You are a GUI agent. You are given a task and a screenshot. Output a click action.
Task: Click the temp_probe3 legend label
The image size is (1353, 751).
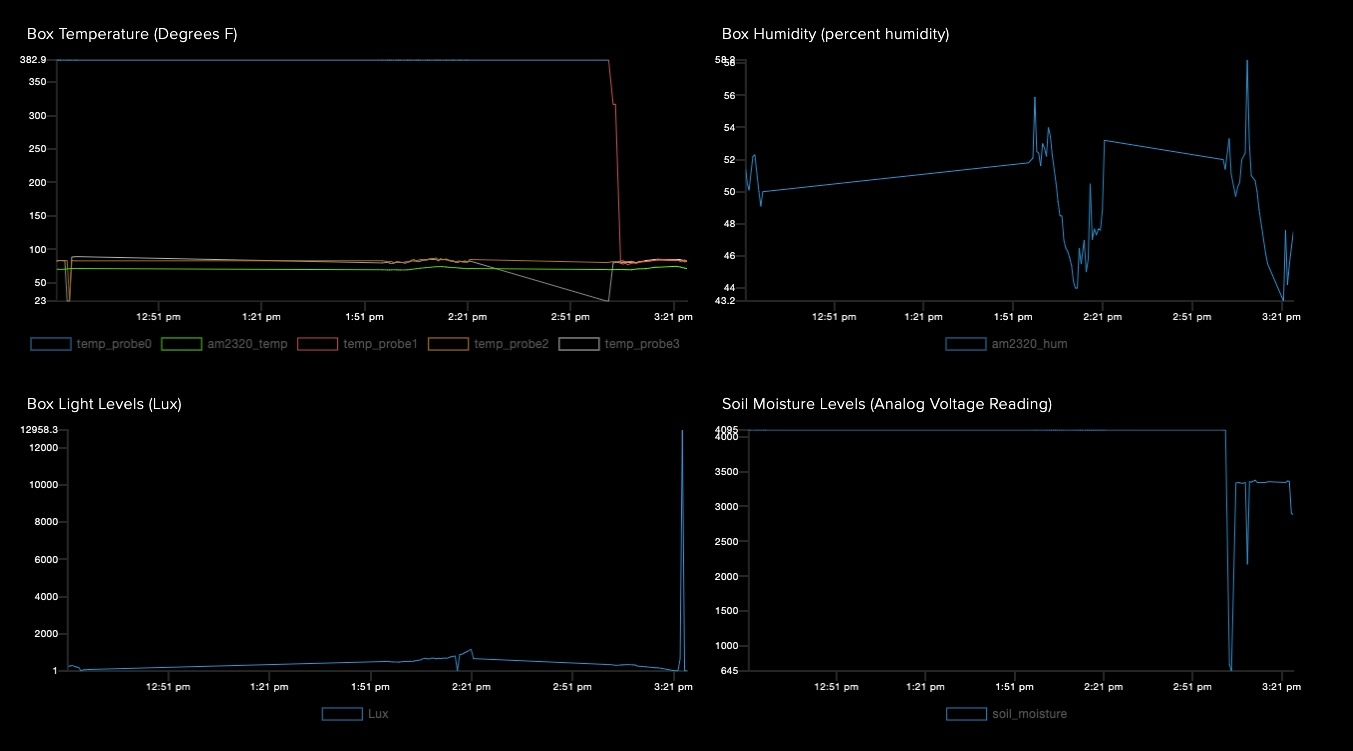pyautogui.click(x=642, y=344)
